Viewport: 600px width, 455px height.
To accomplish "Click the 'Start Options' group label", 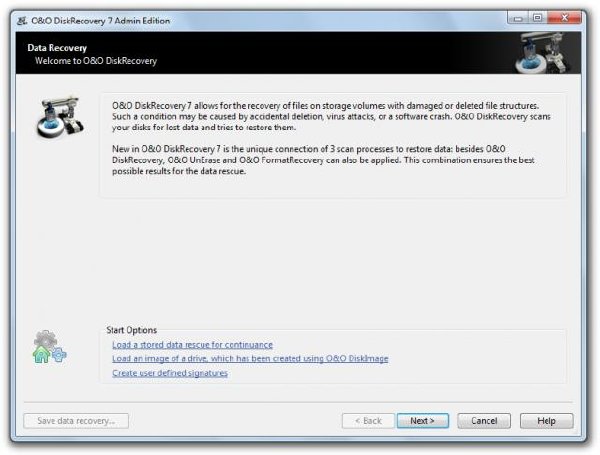I will (132, 330).
